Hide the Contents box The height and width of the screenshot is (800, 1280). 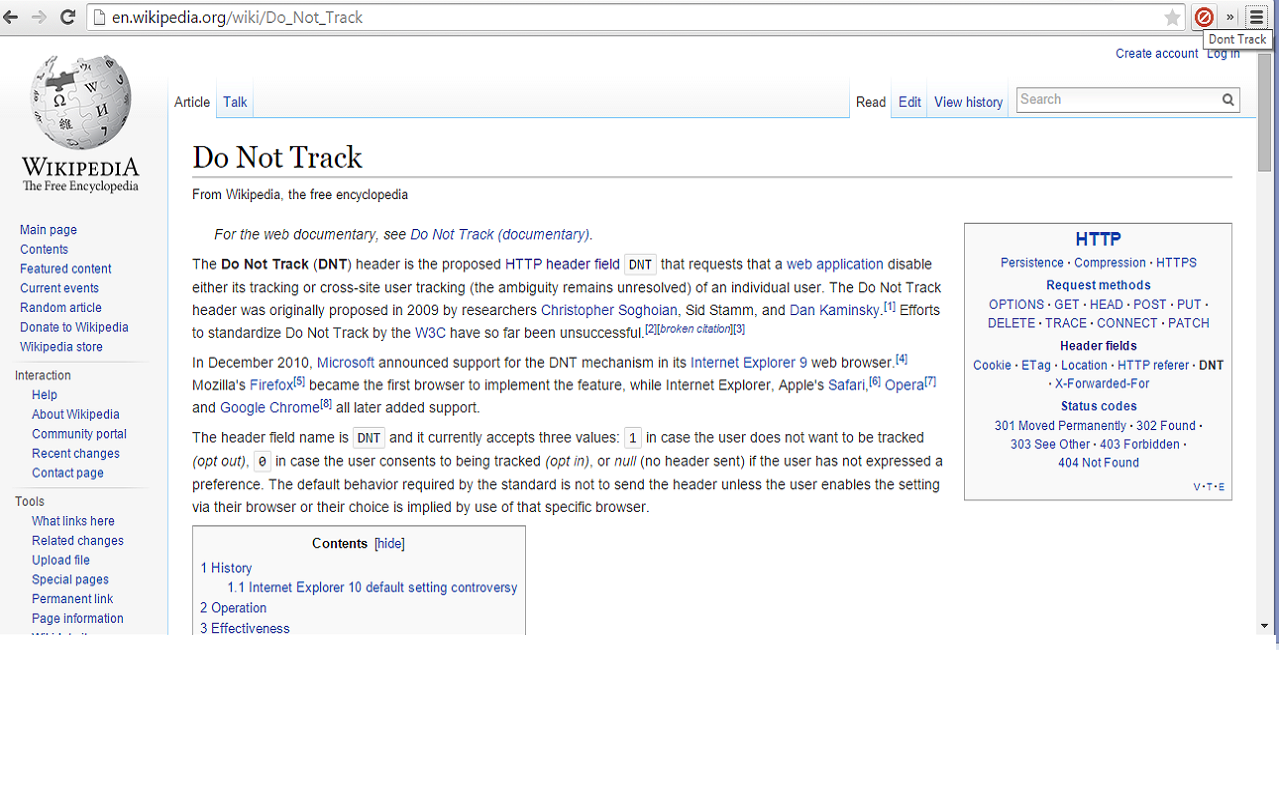388,543
